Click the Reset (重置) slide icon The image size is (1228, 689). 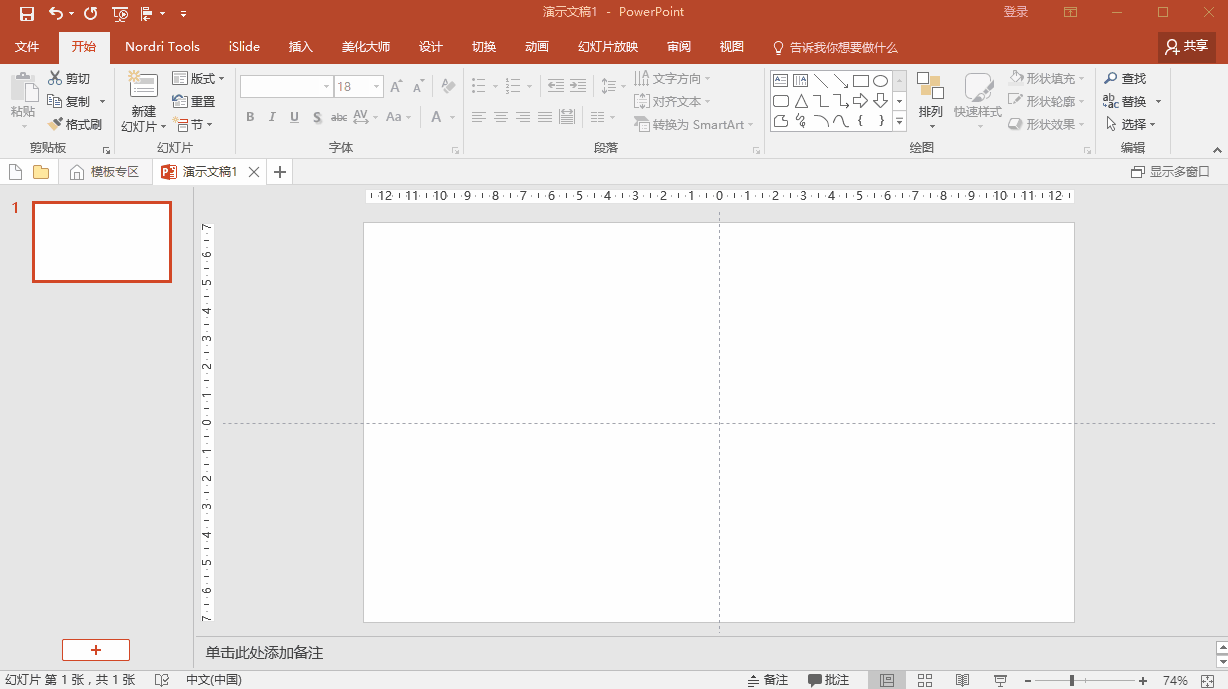[180, 101]
